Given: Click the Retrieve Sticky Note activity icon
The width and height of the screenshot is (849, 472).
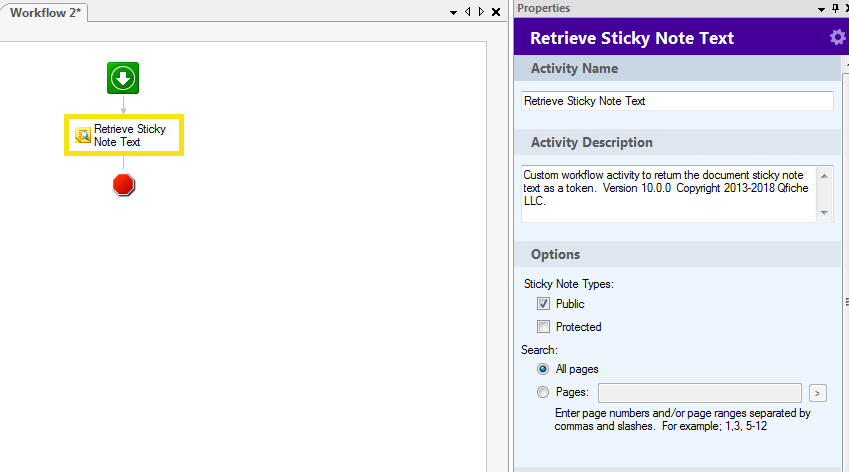Looking at the screenshot, I should tap(83, 135).
